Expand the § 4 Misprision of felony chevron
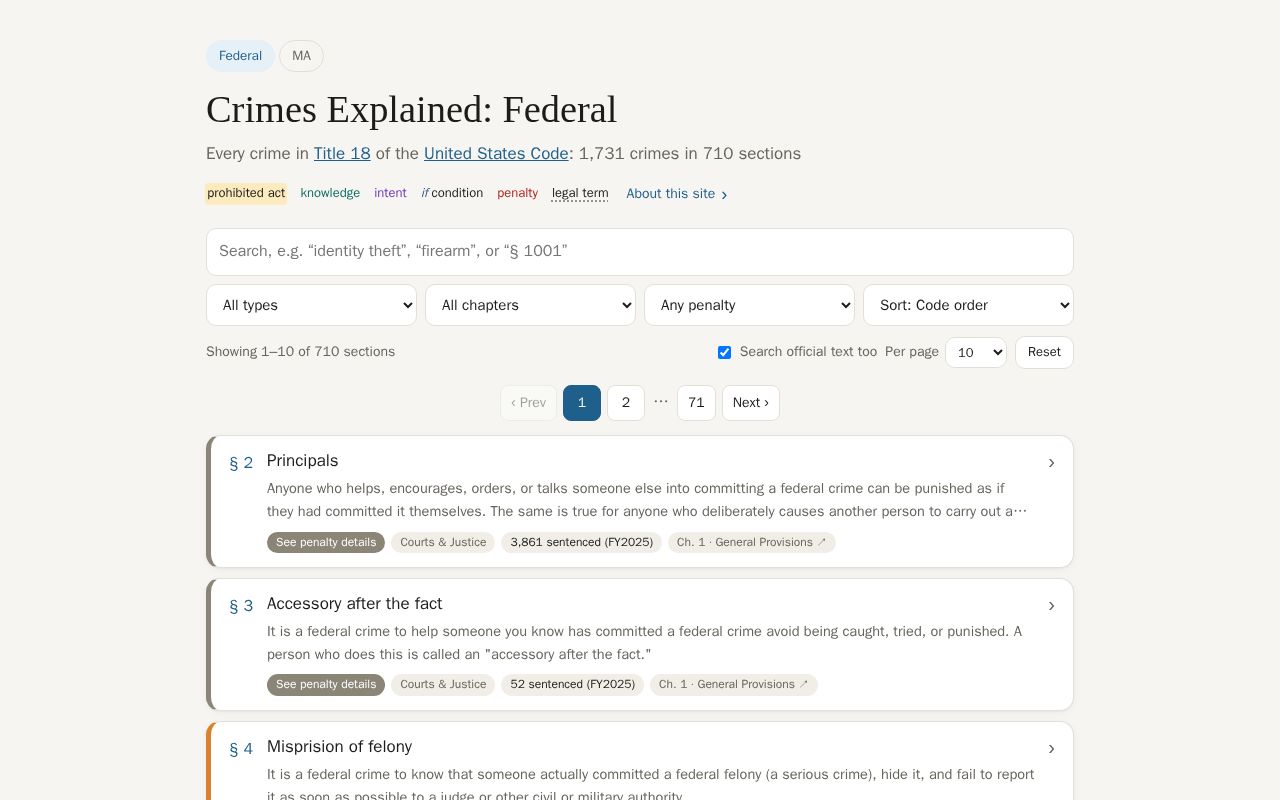 [1051, 749]
